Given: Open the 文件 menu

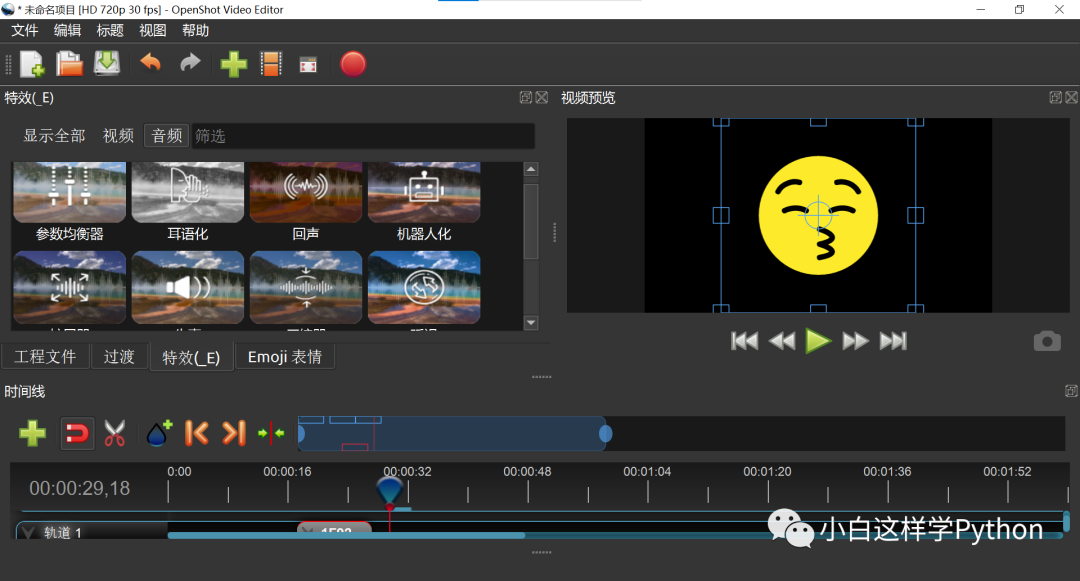Looking at the screenshot, I should (25, 30).
